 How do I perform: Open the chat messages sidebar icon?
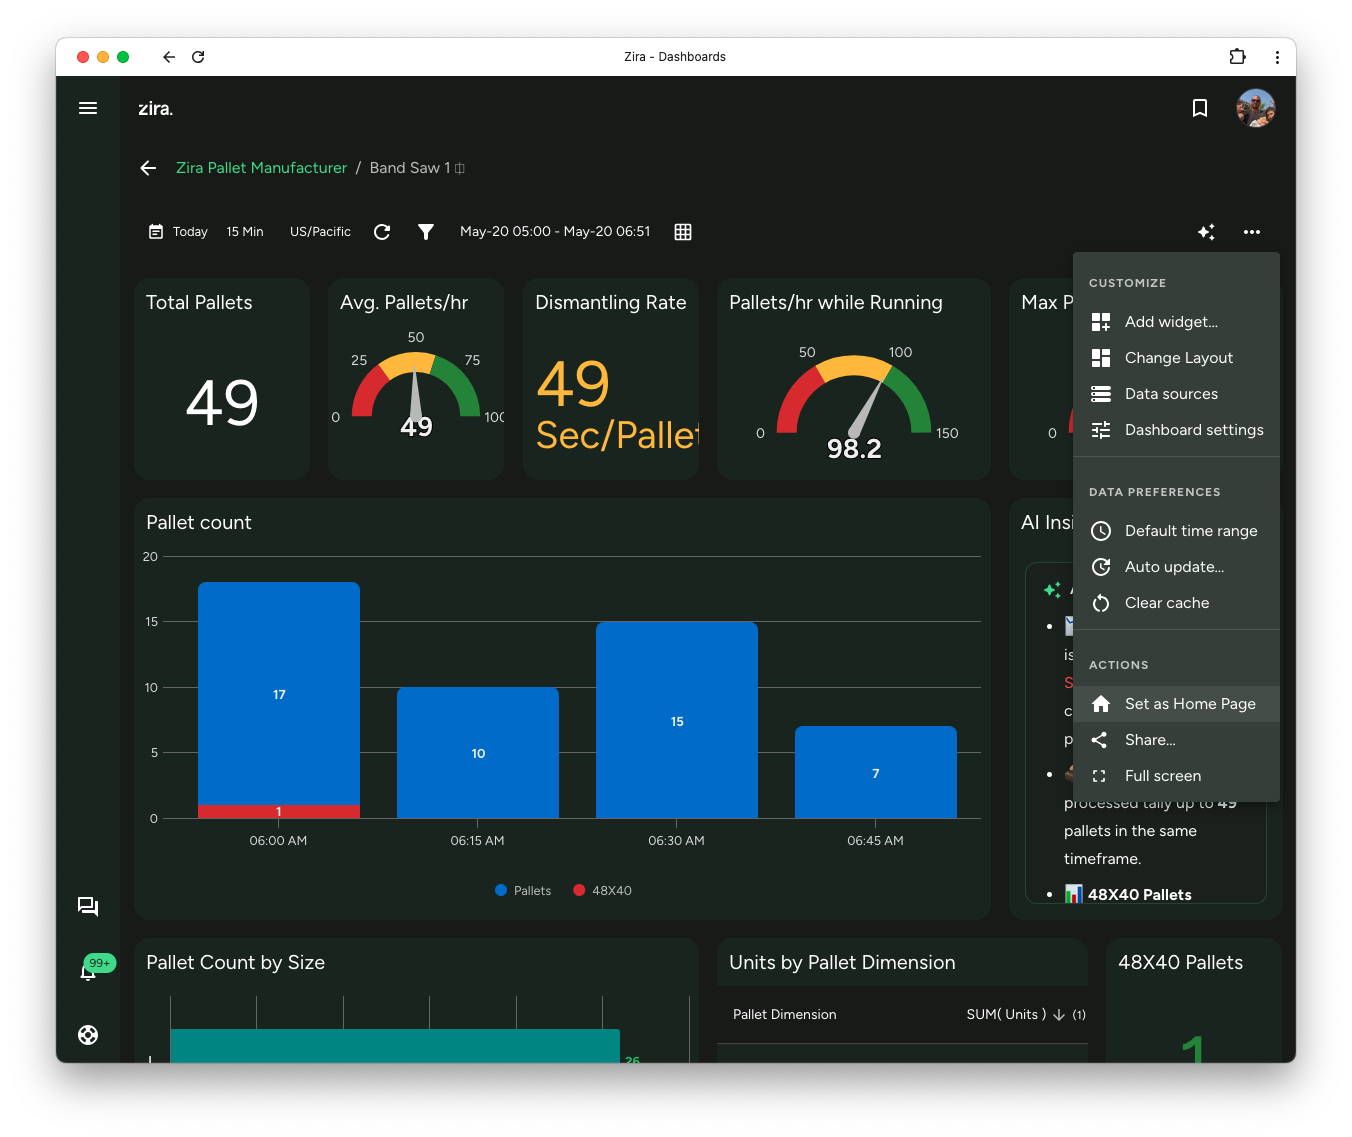(88, 907)
